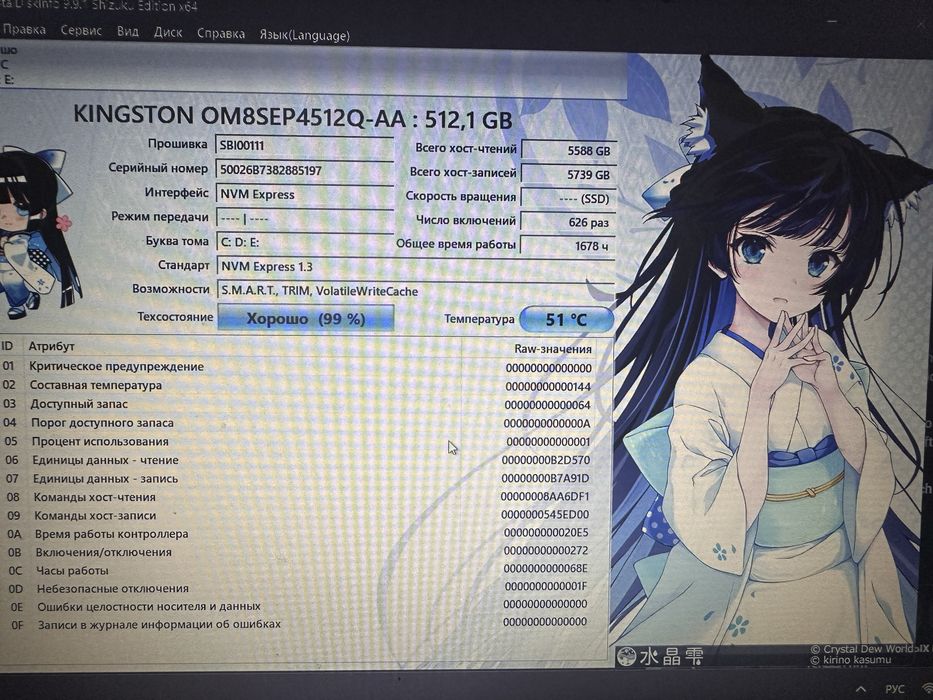Click the drive letter field C: D: E:
Image resolution: width=933 pixels, height=700 pixels.
(304, 243)
